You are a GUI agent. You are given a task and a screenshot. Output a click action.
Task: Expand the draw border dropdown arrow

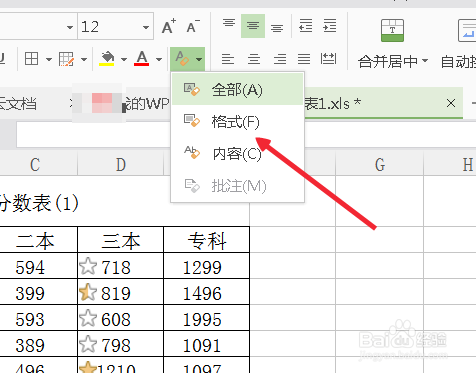tap(84, 59)
